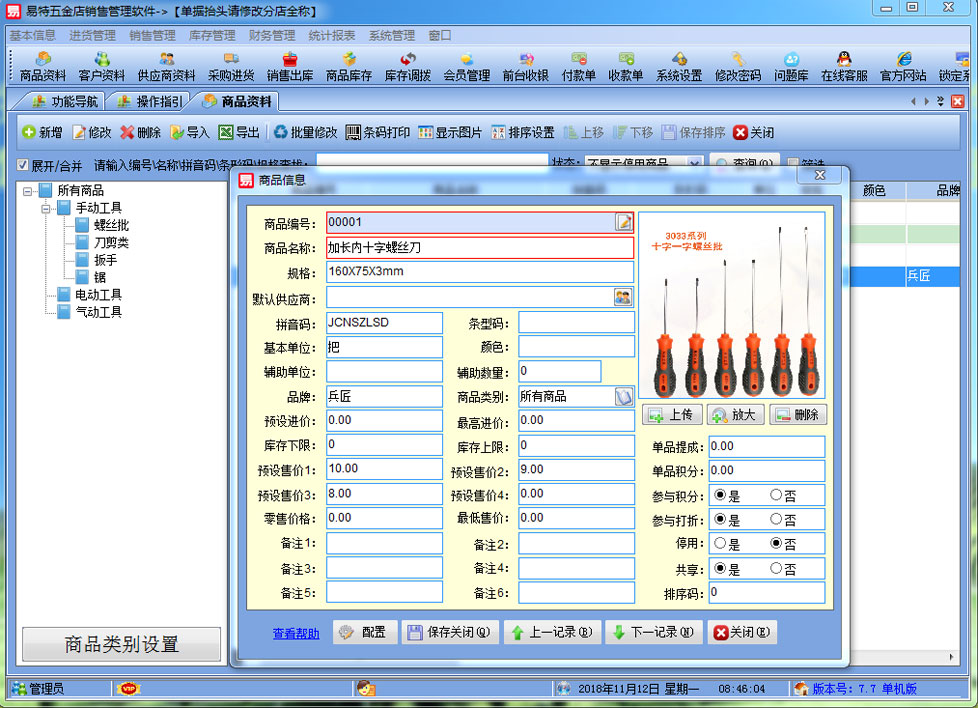Launch 前台收银 from the toolbar
Image resolution: width=978 pixels, height=708 pixels.
525,67
